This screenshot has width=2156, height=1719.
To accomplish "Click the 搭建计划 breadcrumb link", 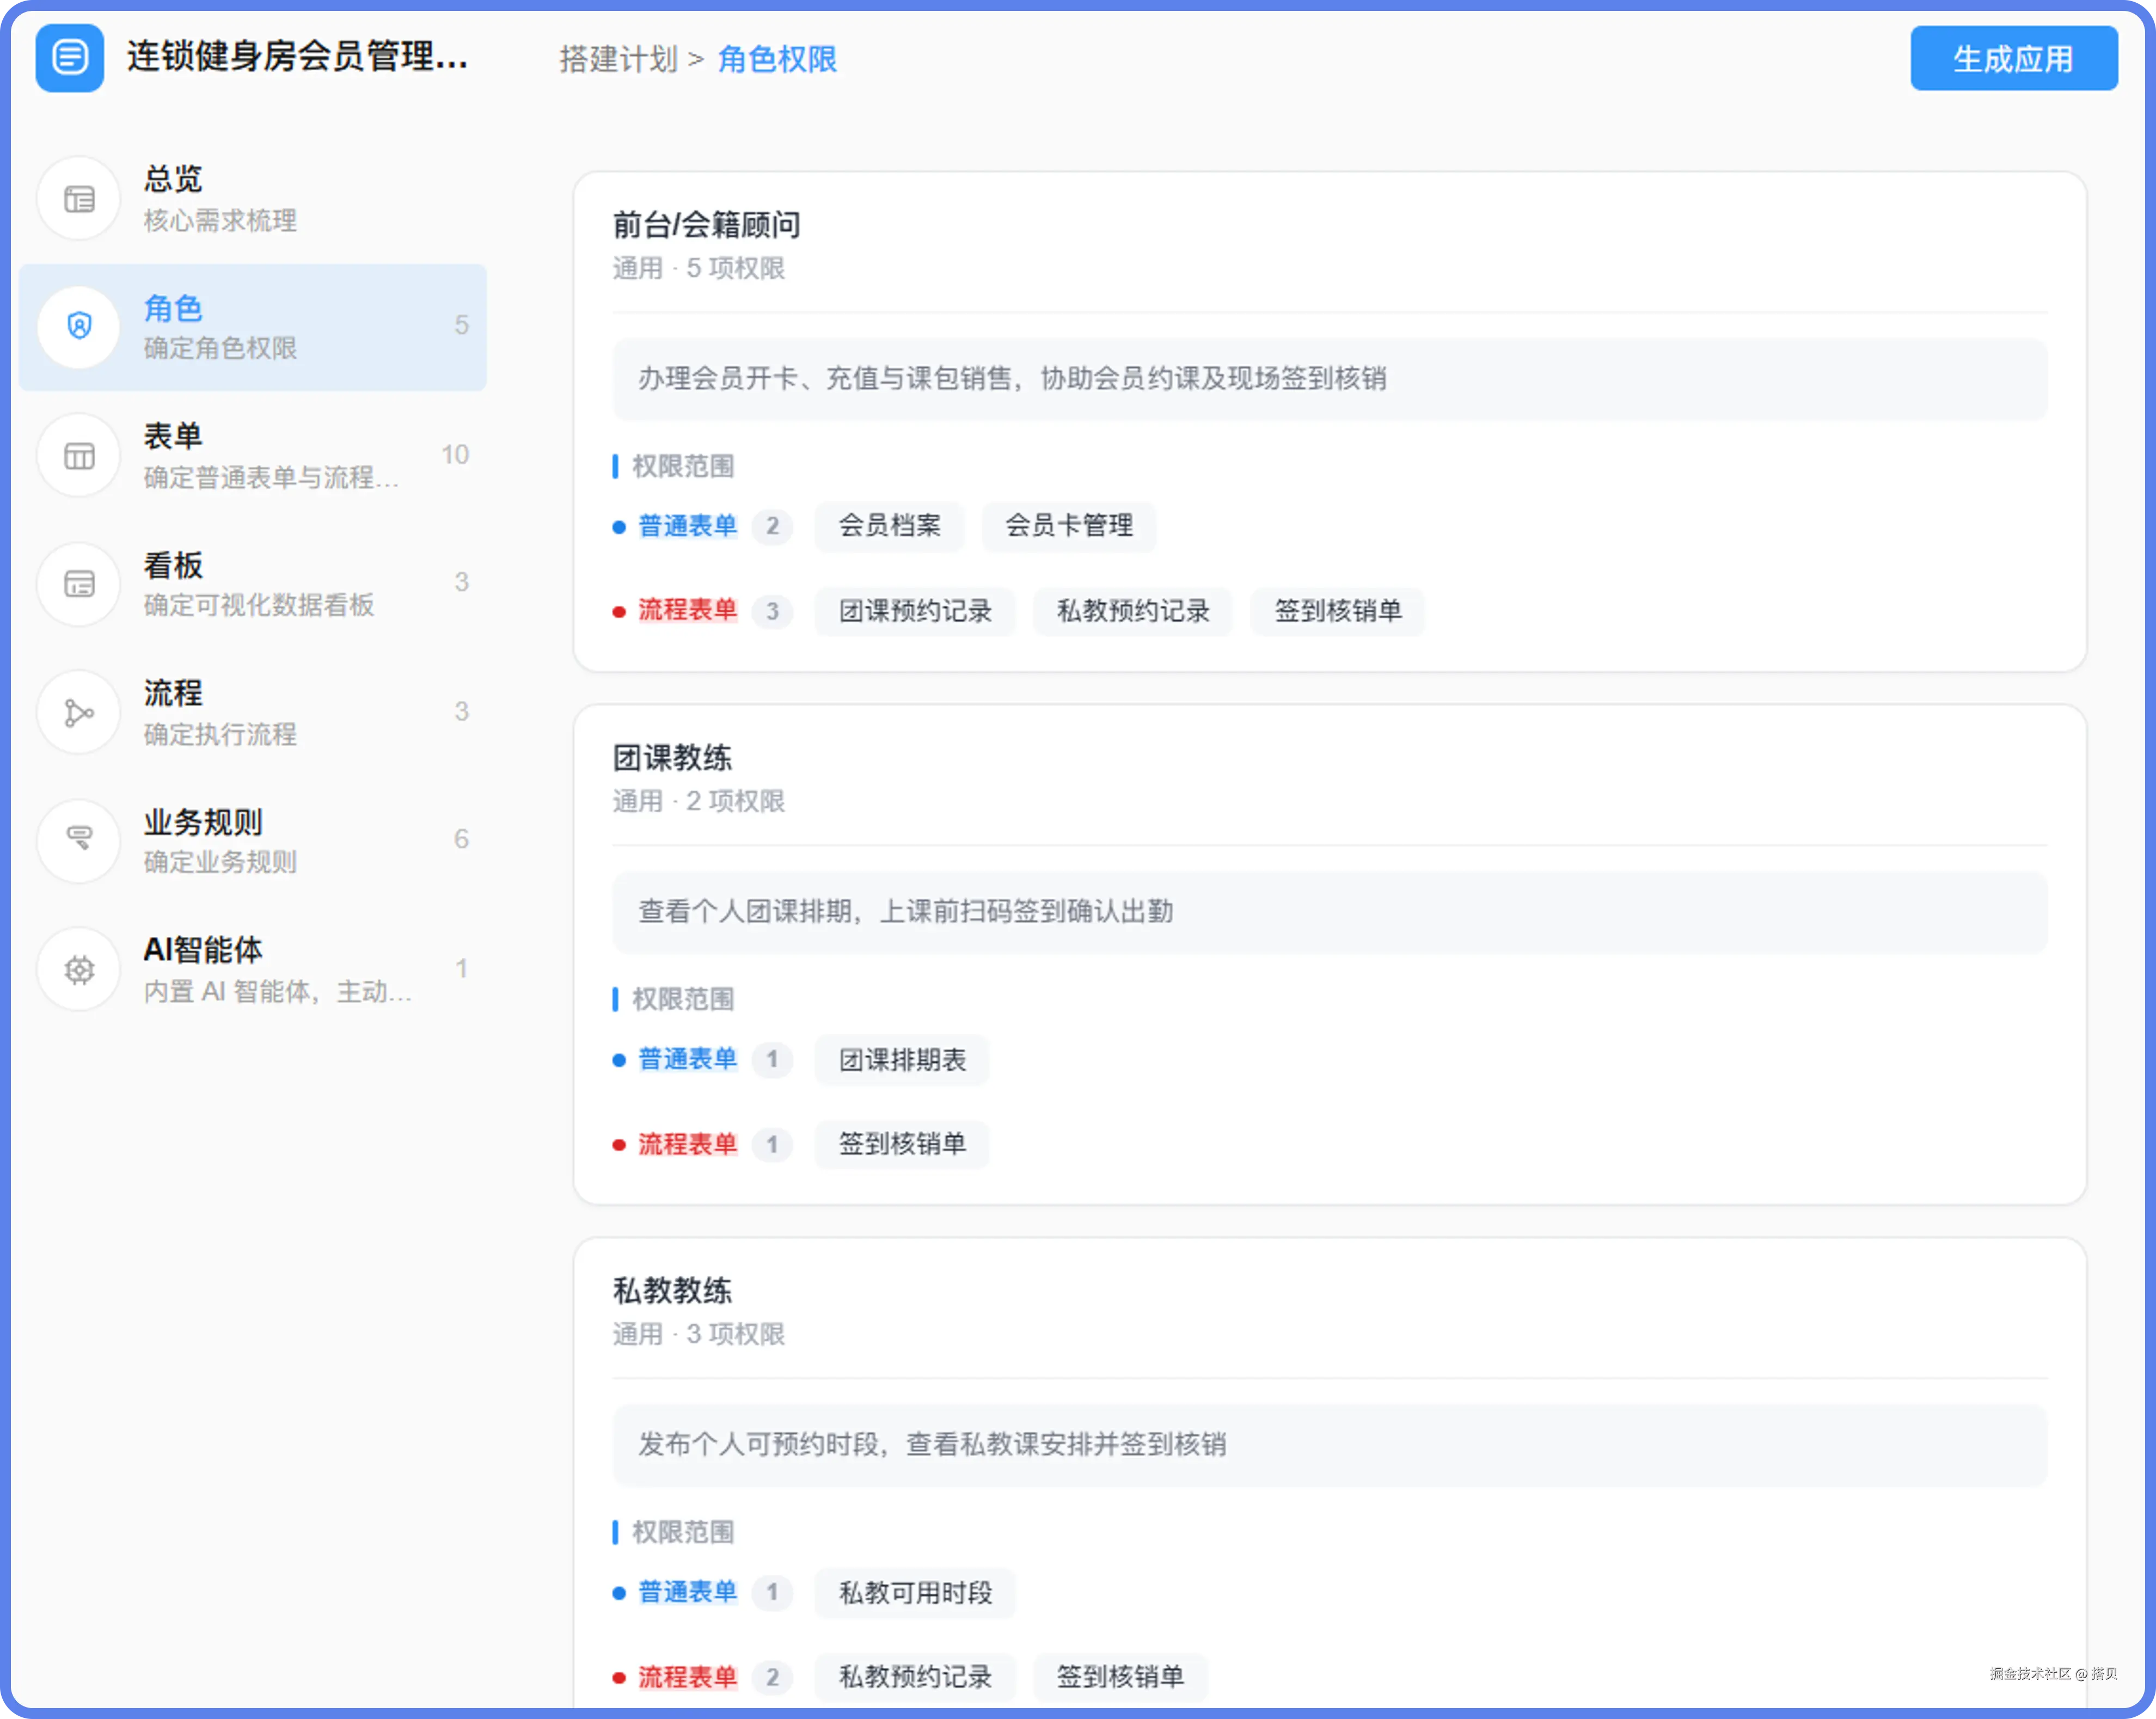I will tap(619, 59).
